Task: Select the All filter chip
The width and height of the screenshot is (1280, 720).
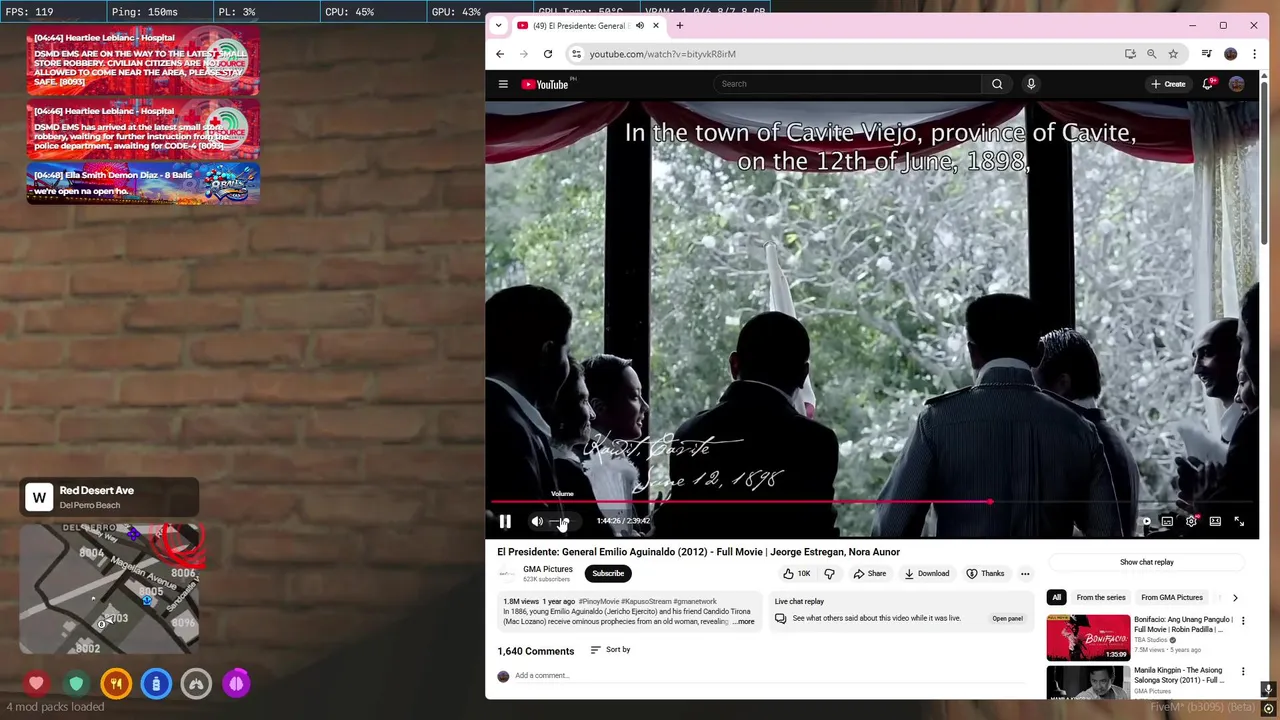Action: 1056,597
